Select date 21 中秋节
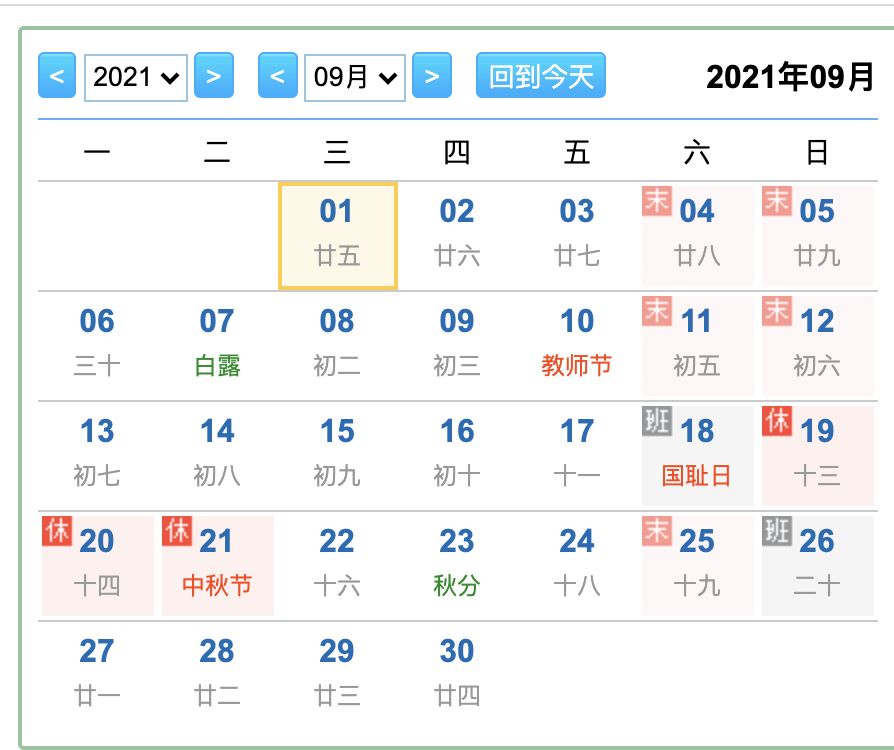 (x=217, y=566)
